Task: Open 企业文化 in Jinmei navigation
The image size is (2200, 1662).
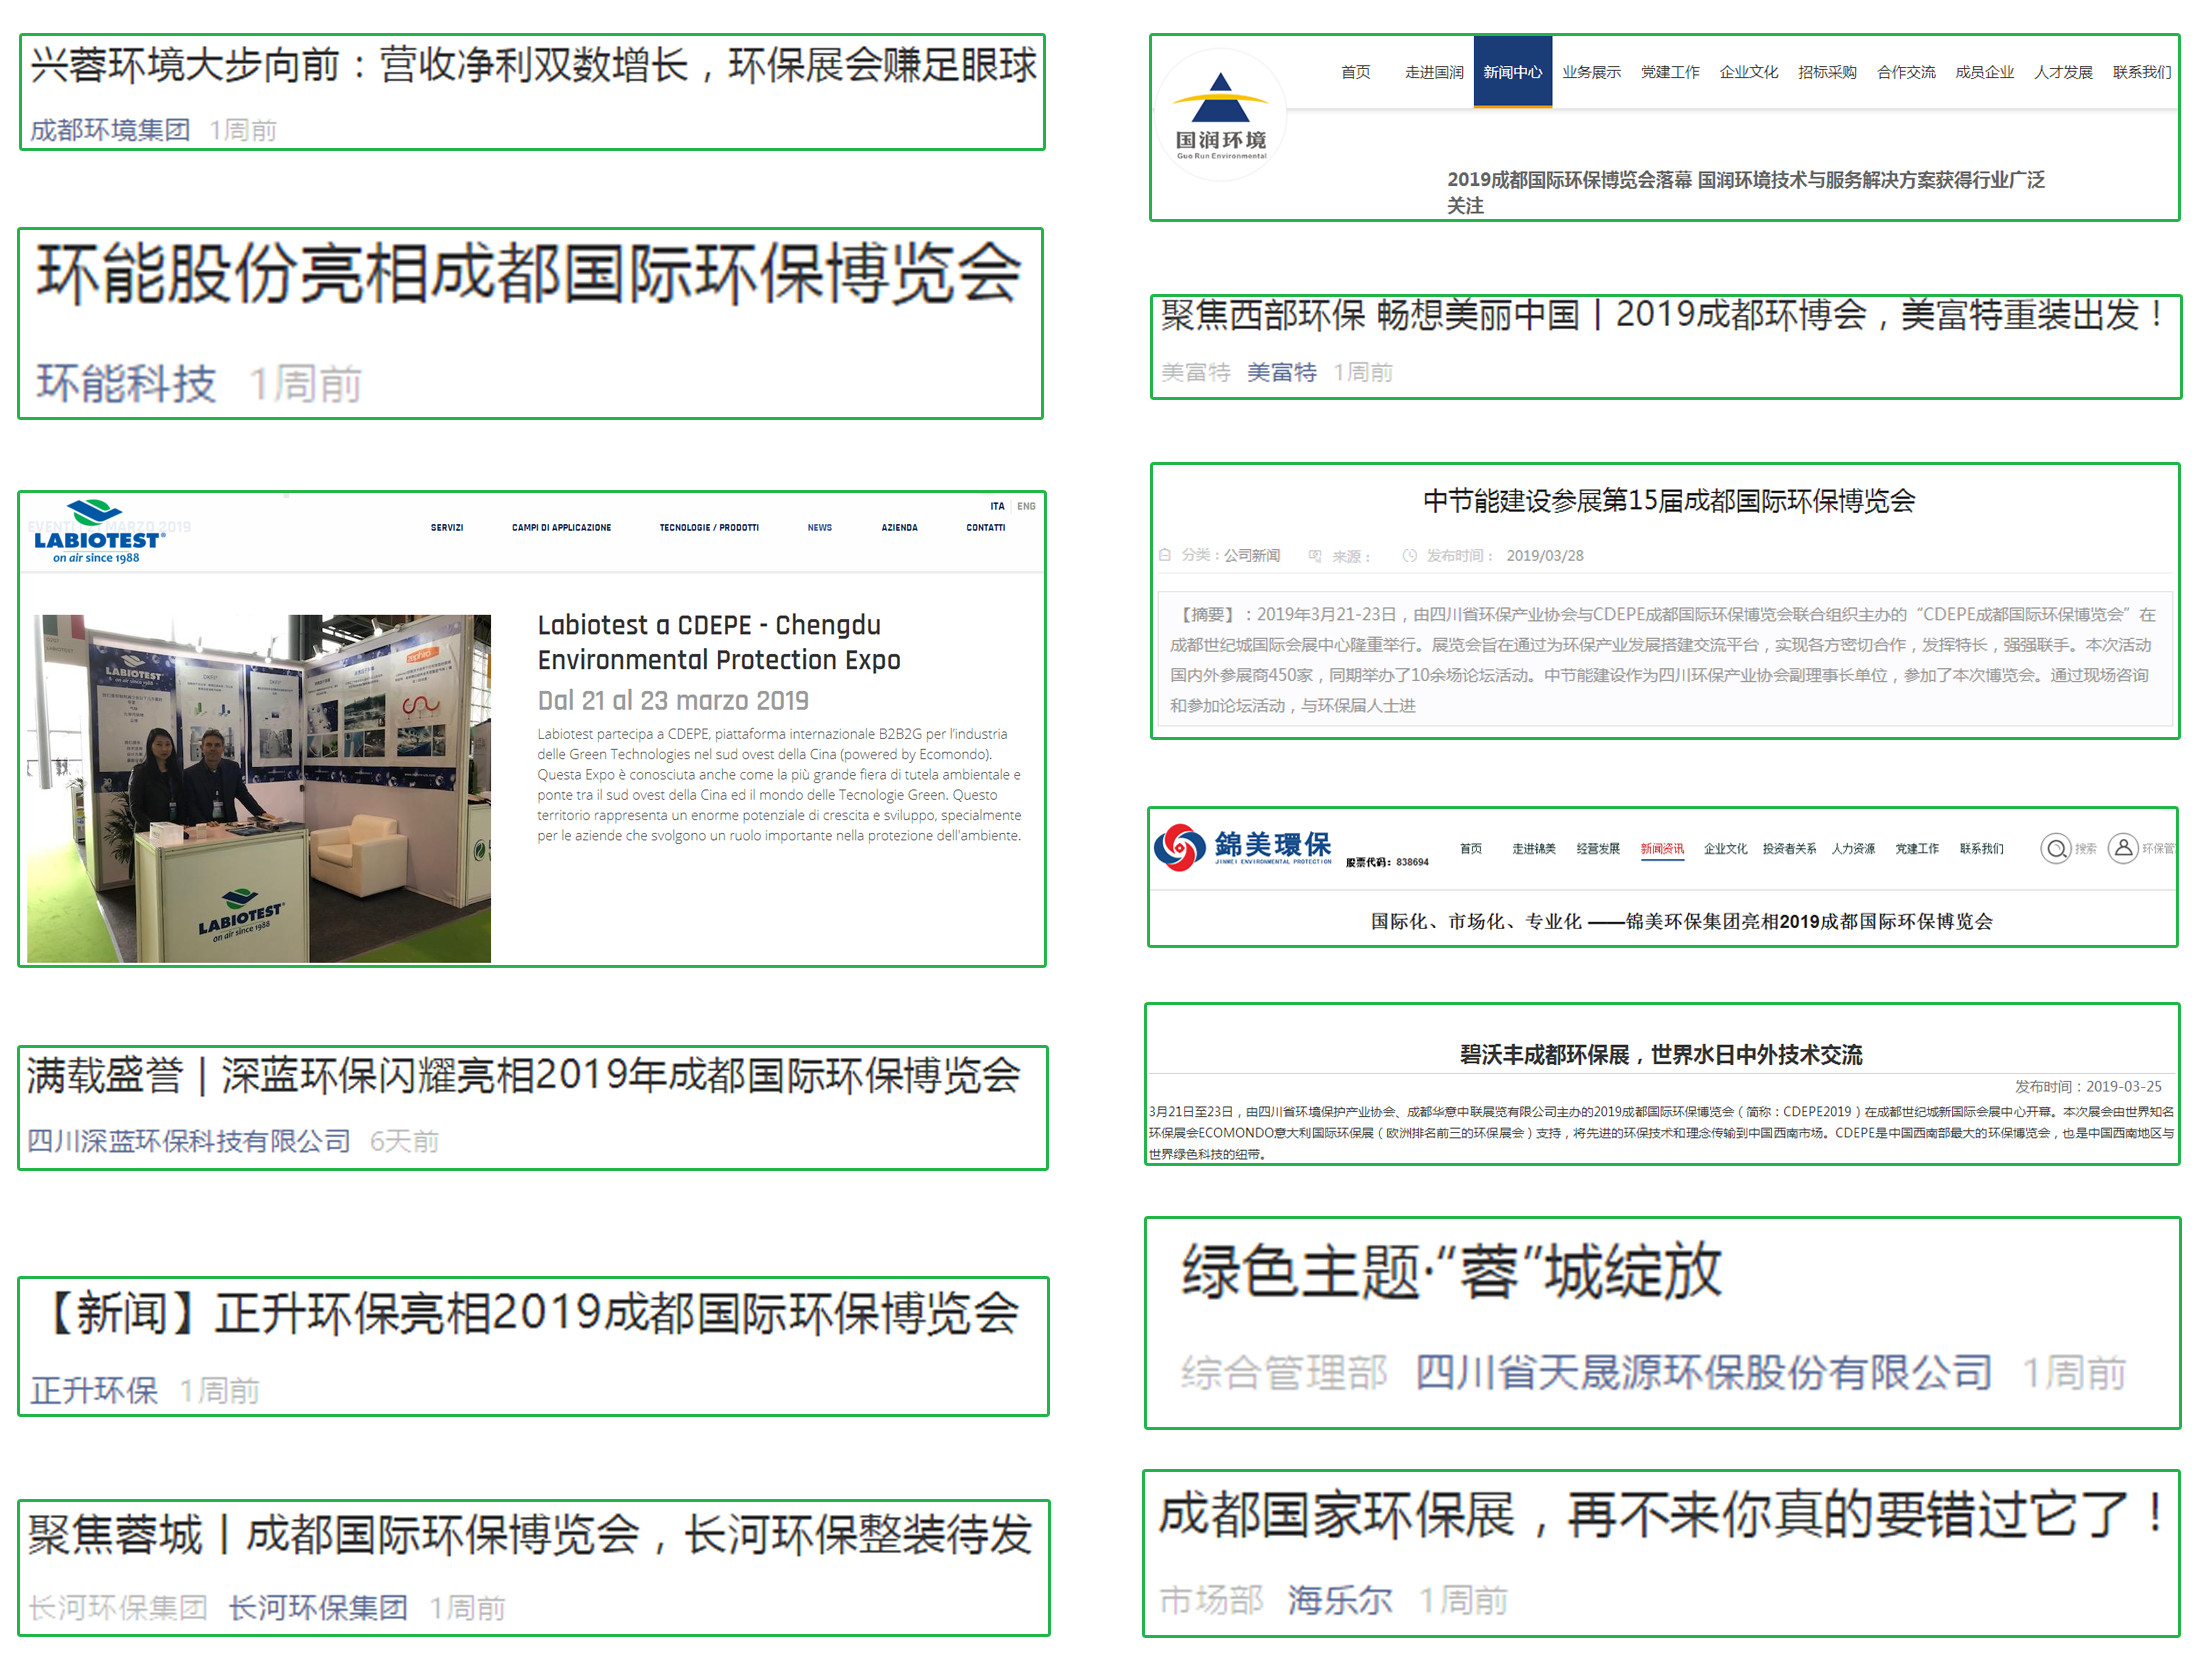Action: [1726, 849]
